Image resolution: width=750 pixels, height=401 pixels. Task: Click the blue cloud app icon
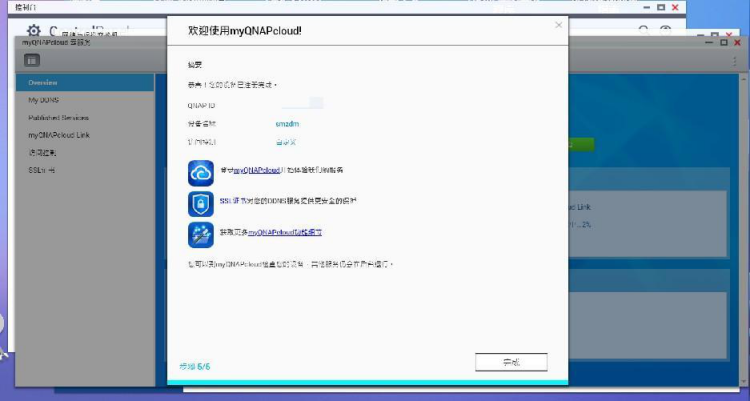pyautogui.click(x=201, y=173)
